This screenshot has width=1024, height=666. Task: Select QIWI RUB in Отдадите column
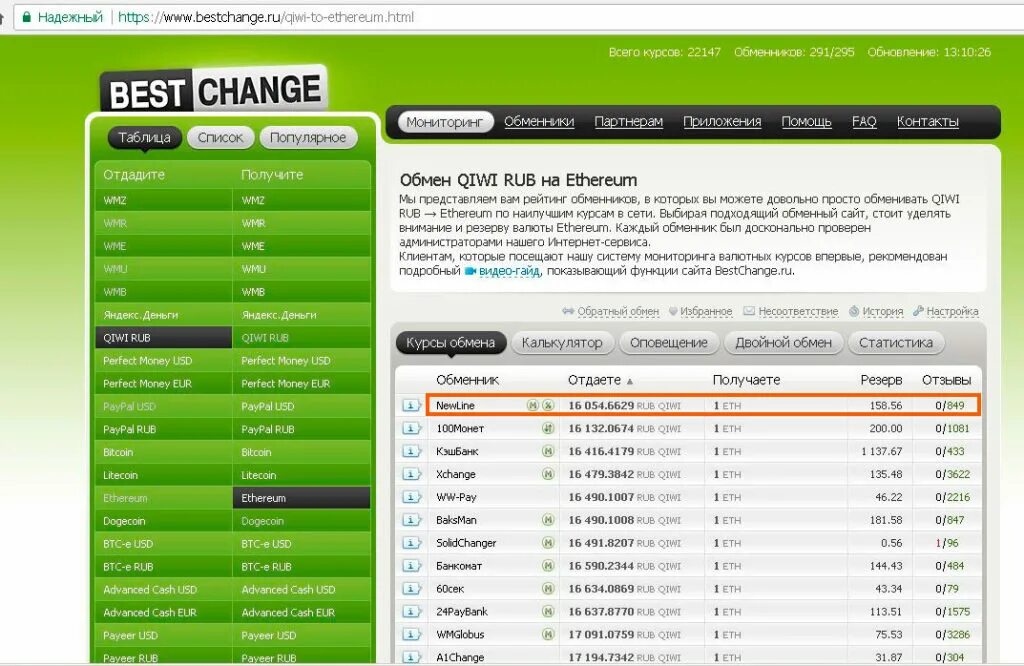pos(163,338)
